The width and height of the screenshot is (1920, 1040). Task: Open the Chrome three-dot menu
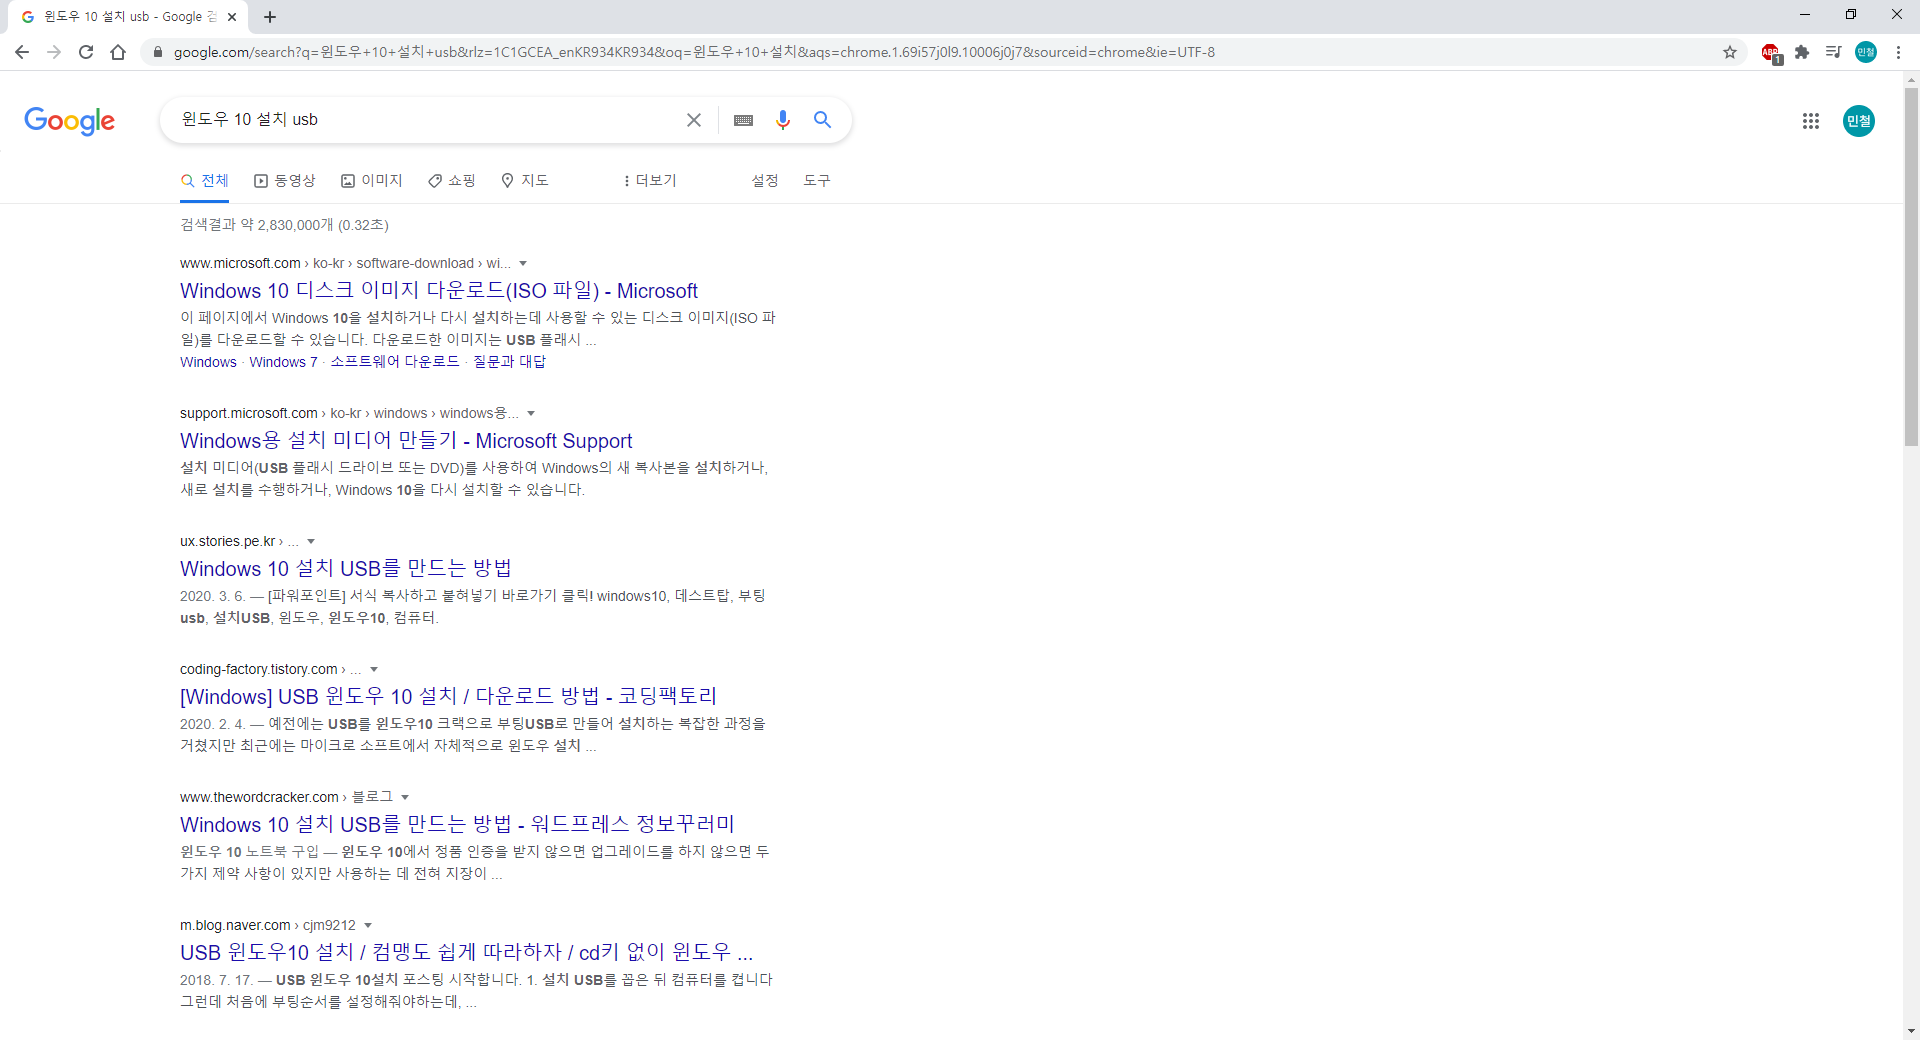[x=1898, y=52]
